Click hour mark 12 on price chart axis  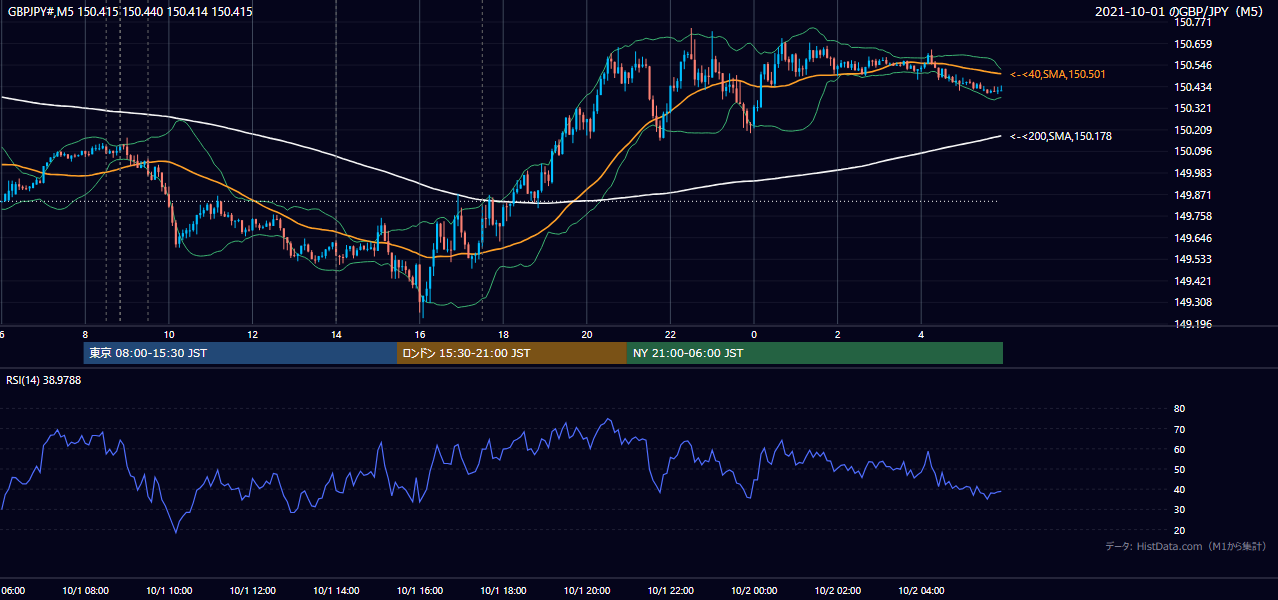252,334
